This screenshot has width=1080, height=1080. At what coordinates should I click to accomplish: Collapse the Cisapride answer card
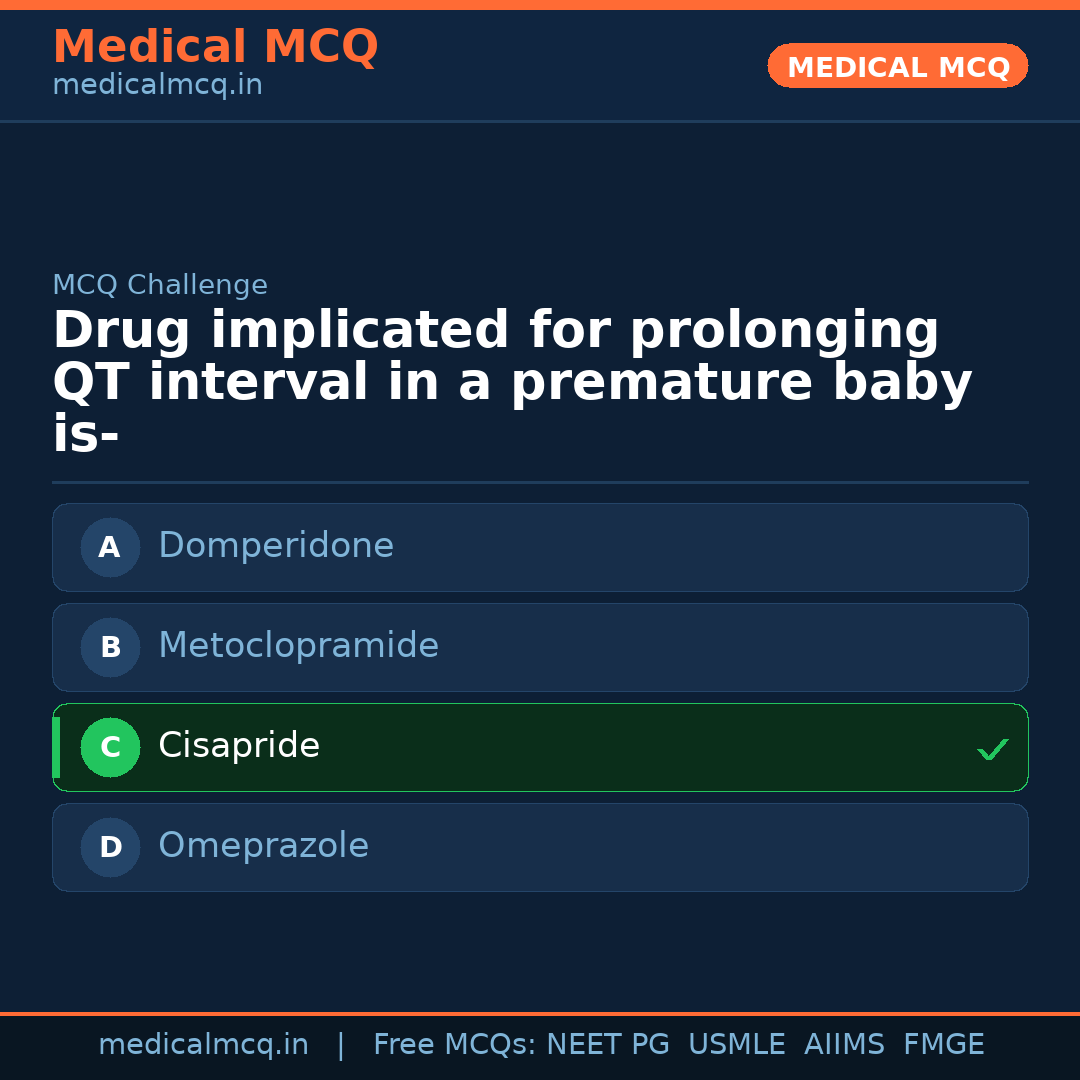tap(540, 747)
